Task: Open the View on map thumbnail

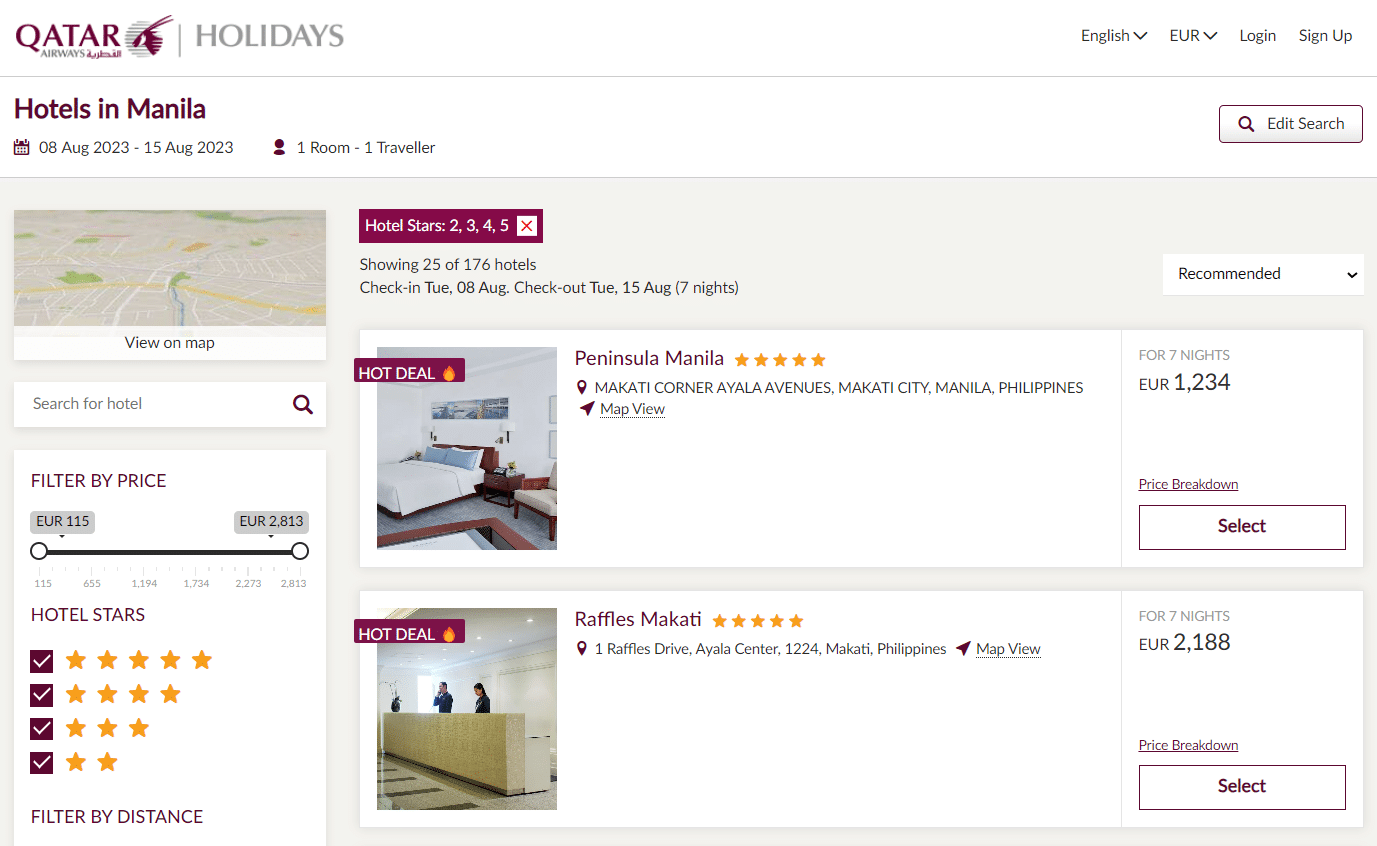Action: coord(170,285)
